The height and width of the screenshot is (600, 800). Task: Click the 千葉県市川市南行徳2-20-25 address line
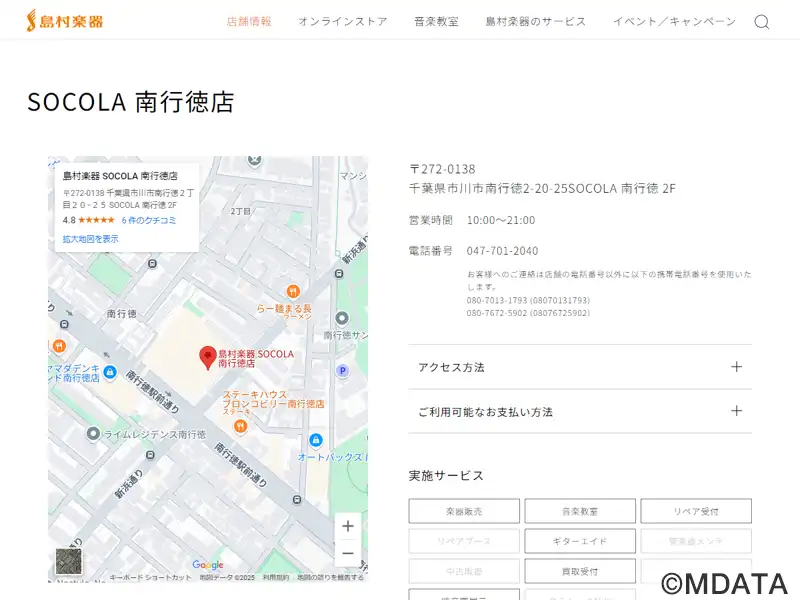pos(542,188)
